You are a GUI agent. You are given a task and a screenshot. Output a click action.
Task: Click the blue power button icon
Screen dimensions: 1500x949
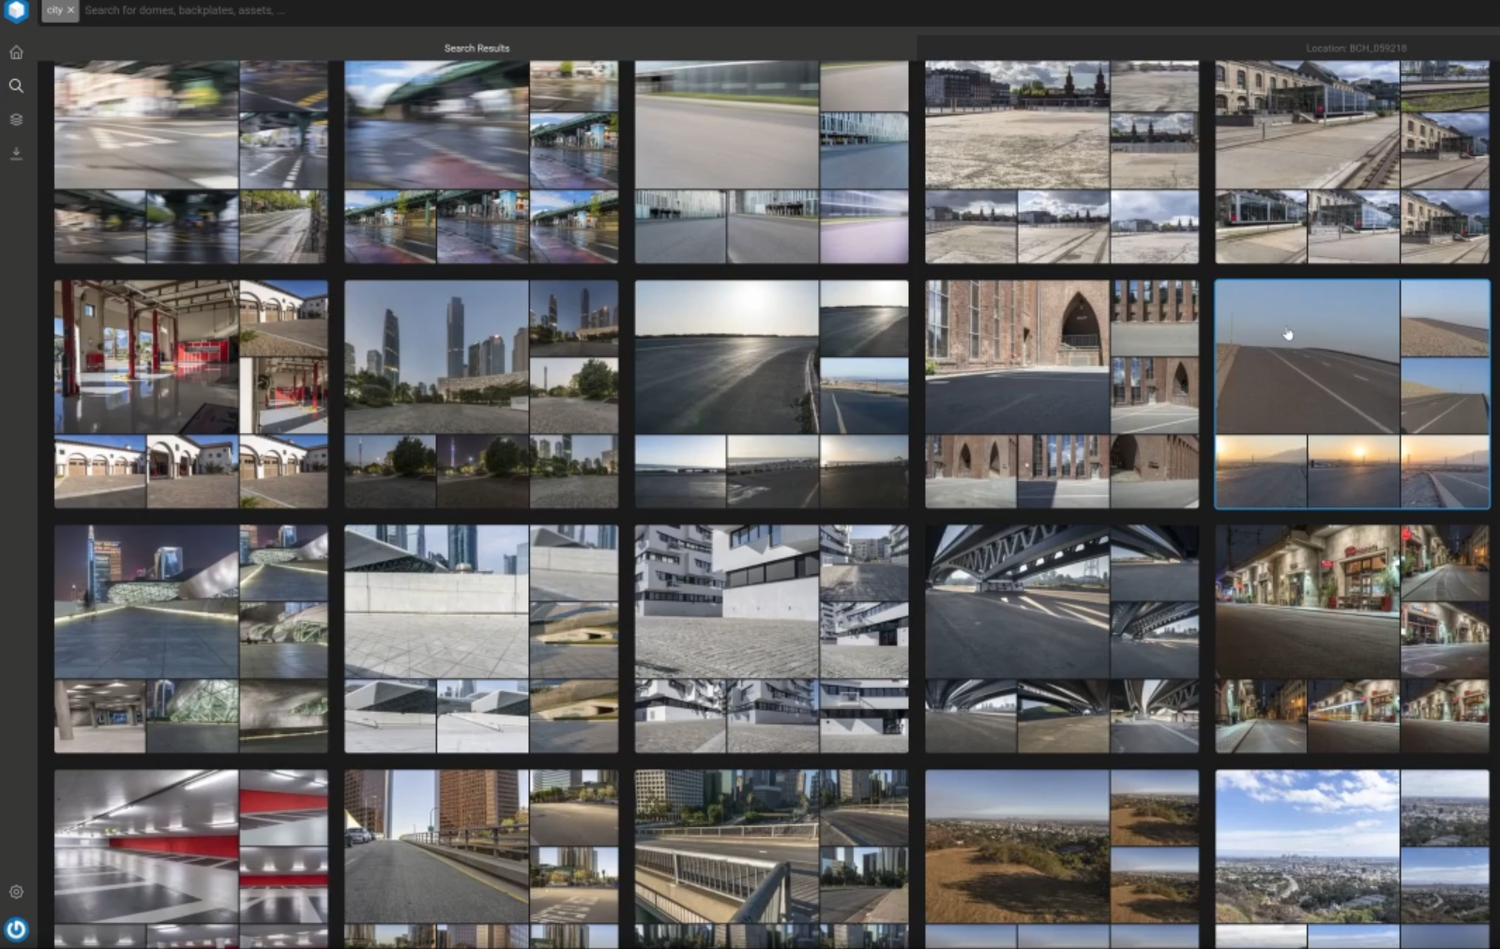16,930
